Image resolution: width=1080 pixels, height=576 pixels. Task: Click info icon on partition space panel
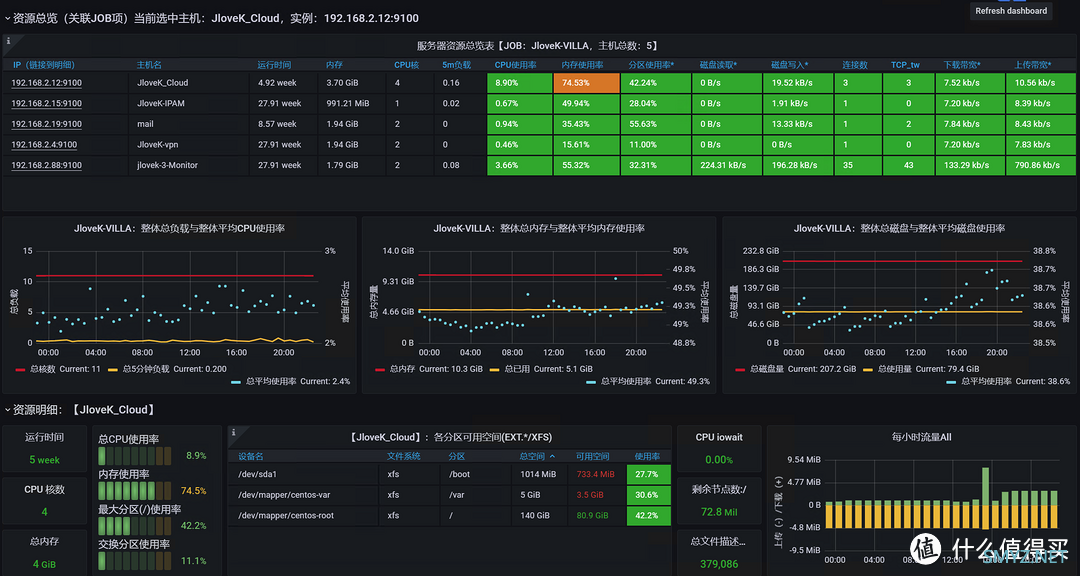pyautogui.click(x=233, y=432)
